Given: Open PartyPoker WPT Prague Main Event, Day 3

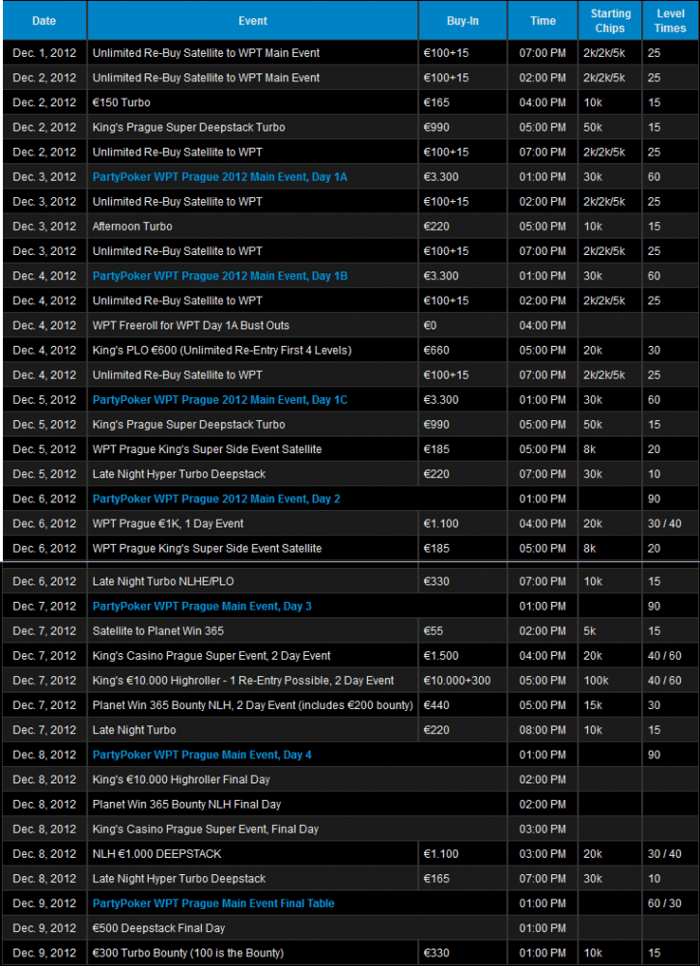Looking at the screenshot, I should coord(202,606).
